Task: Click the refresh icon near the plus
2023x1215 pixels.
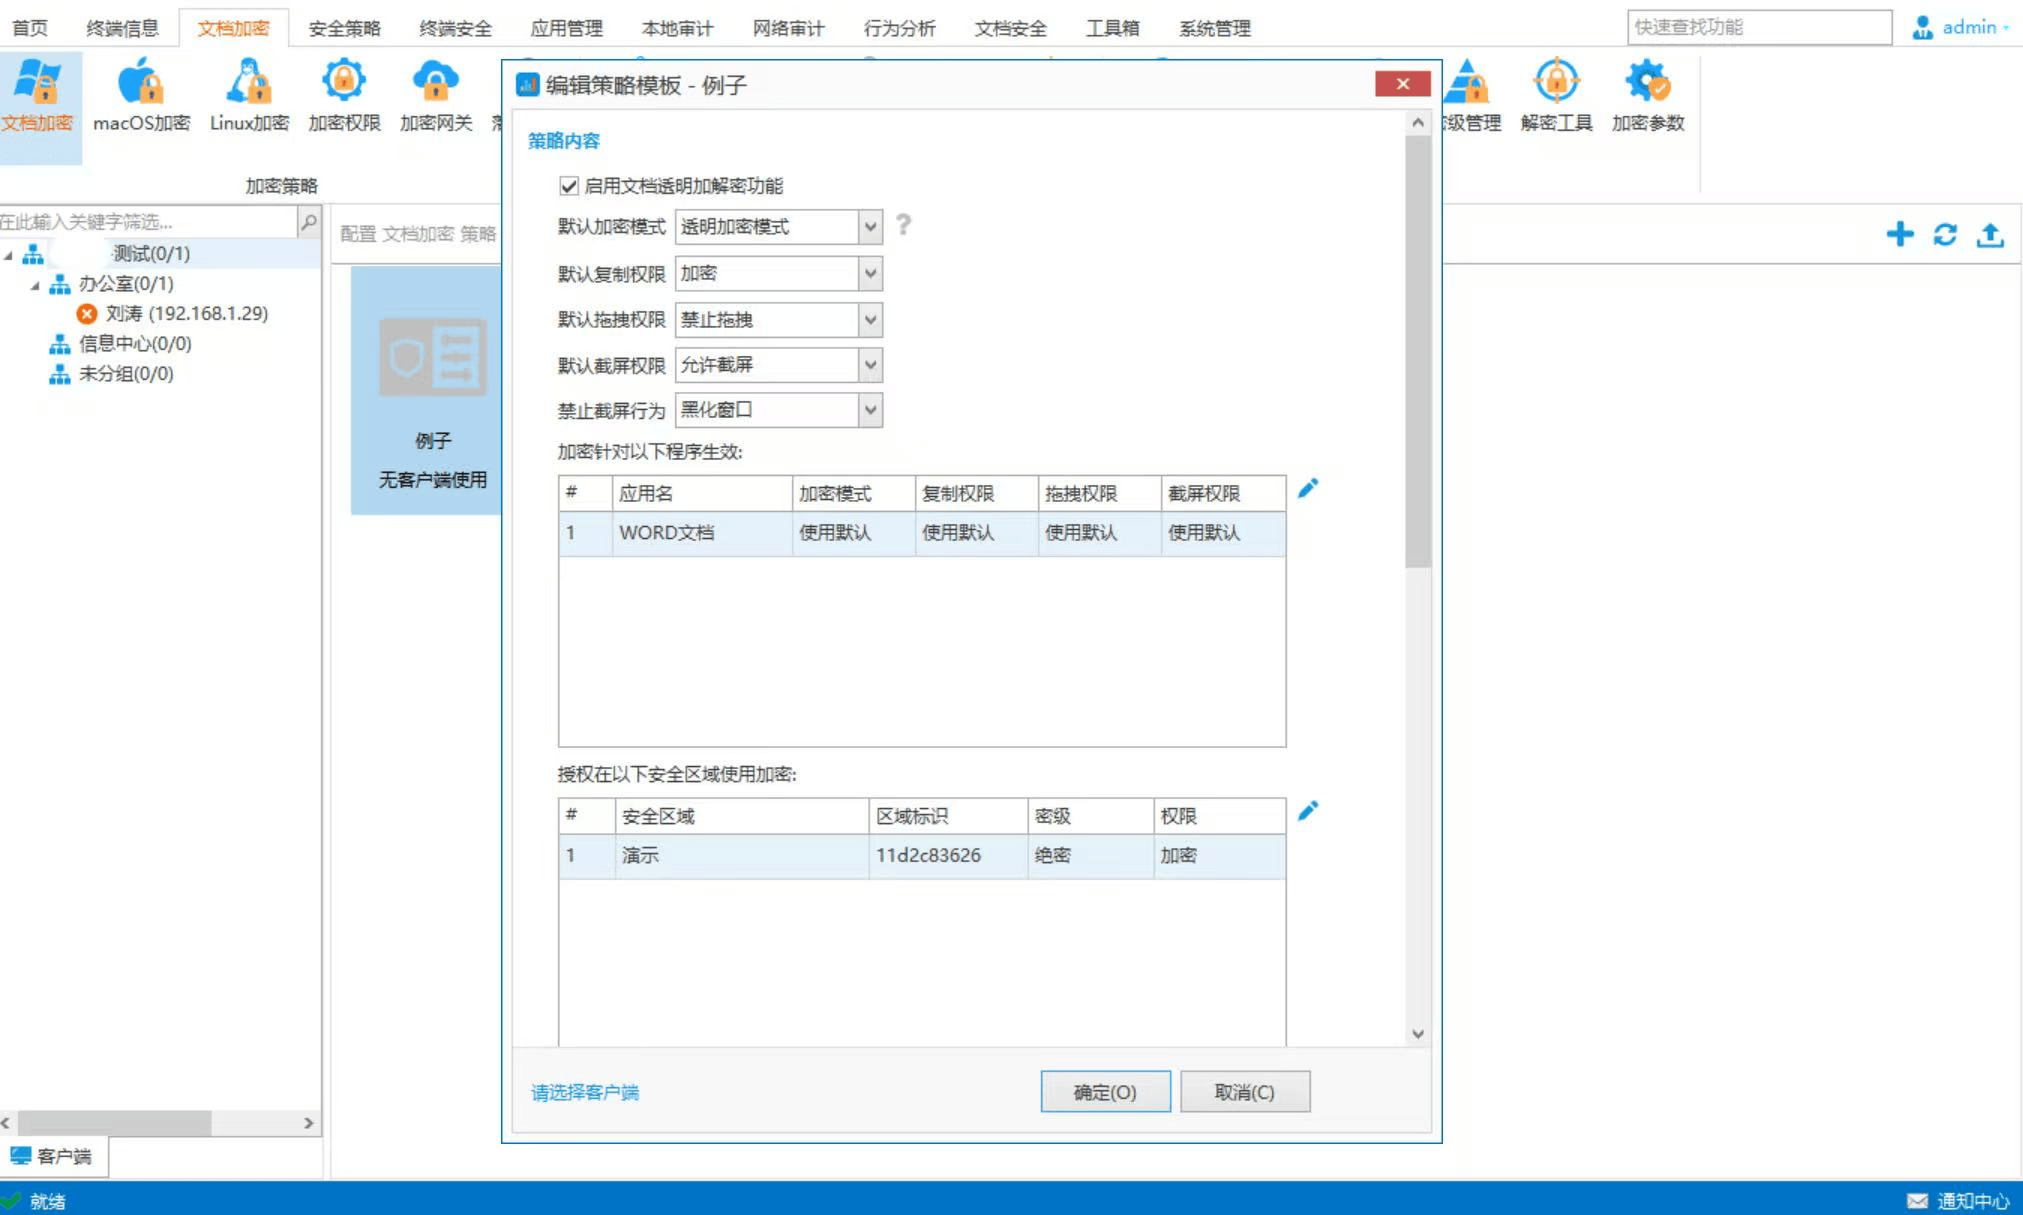Action: 1945,235
